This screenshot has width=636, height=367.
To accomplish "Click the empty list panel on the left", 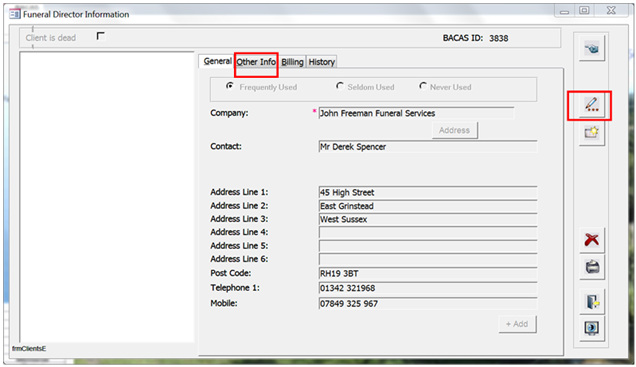I will click(107, 197).
